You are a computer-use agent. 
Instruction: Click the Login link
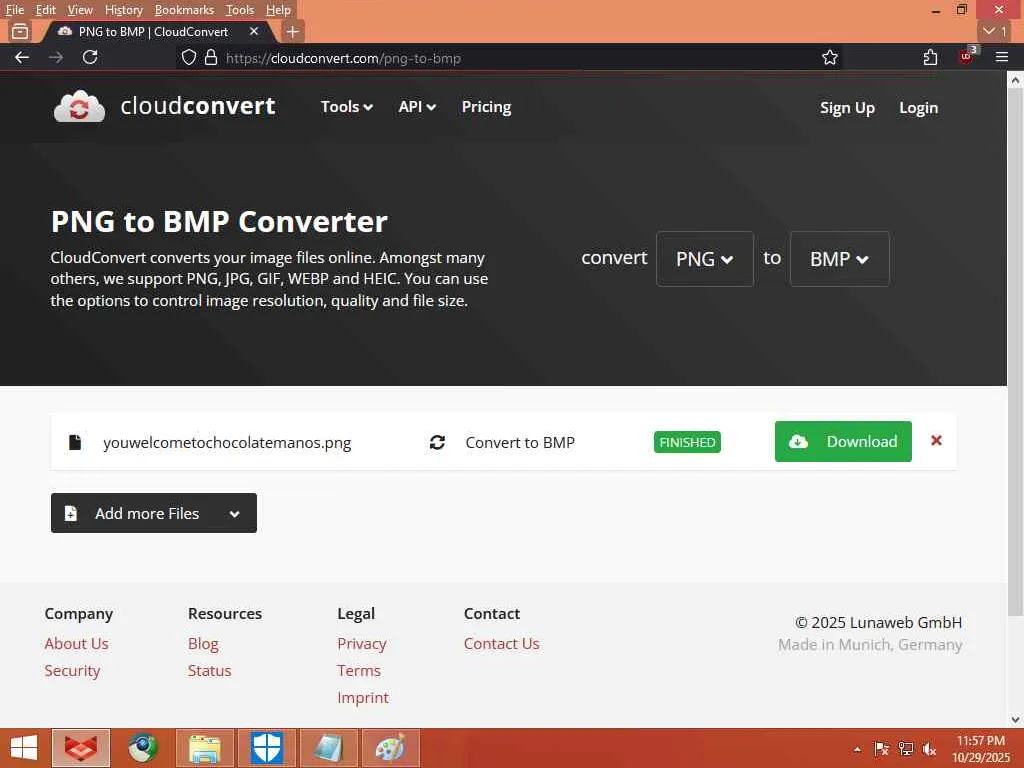pos(918,108)
